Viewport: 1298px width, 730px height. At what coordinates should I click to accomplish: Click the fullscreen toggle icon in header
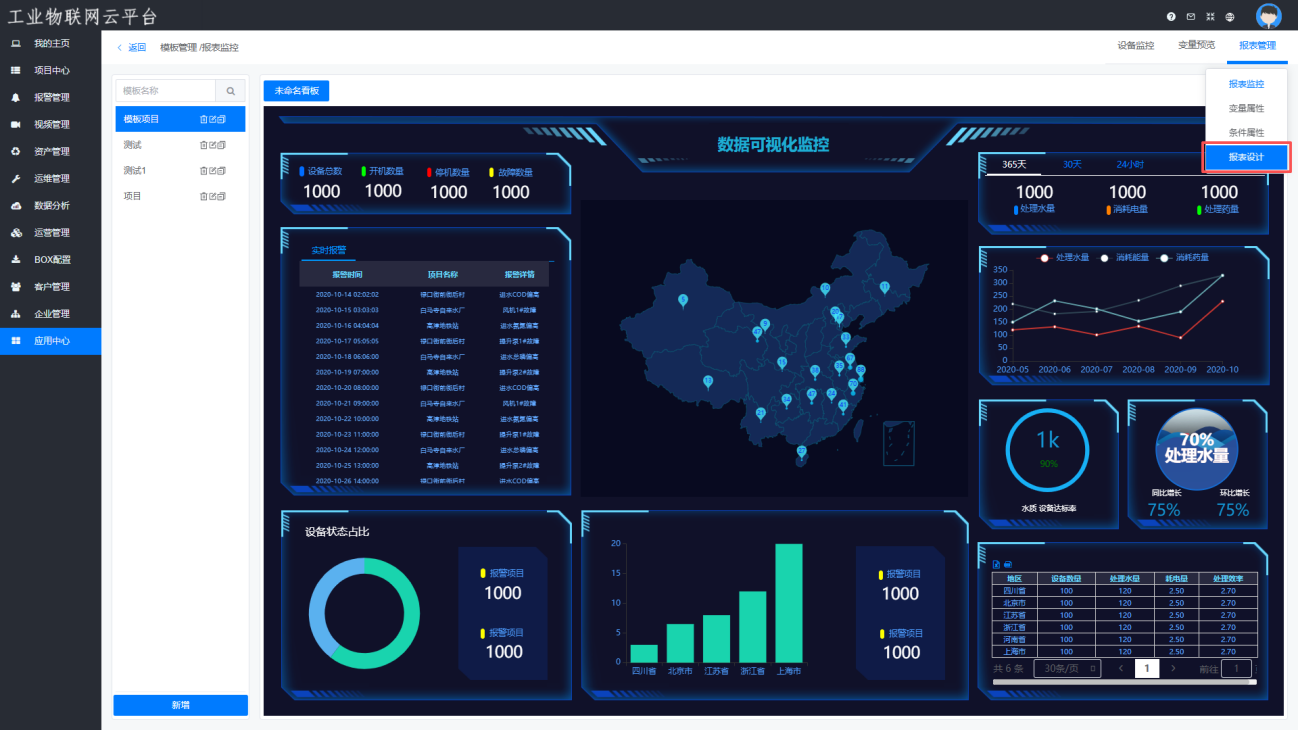pos(1210,17)
